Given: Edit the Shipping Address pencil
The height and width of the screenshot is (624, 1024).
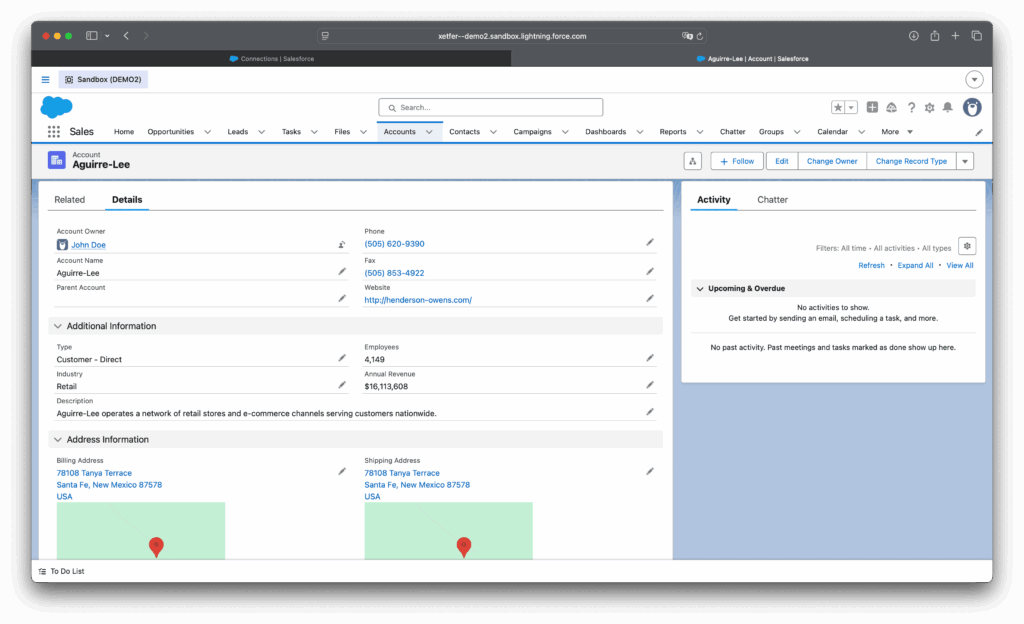Looking at the screenshot, I should click(650, 471).
